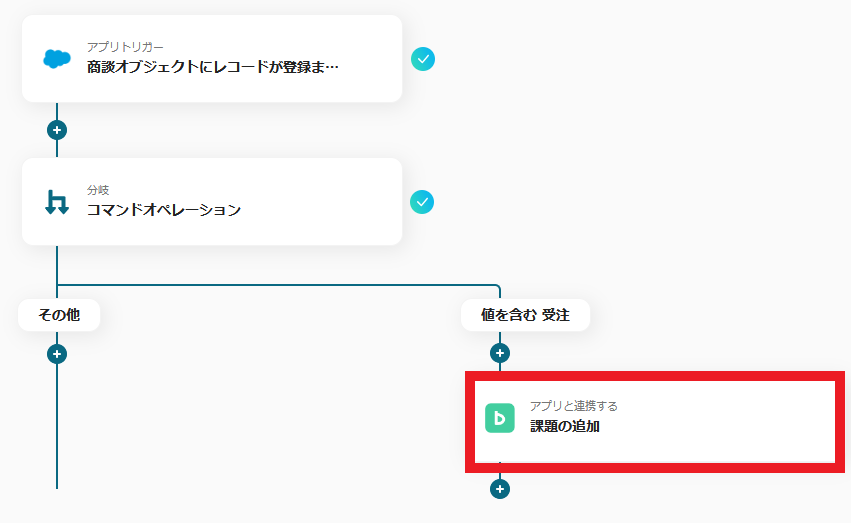Click the コマンドオペレーション title text
The width and height of the screenshot is (851, 523).
pos(164,210)
